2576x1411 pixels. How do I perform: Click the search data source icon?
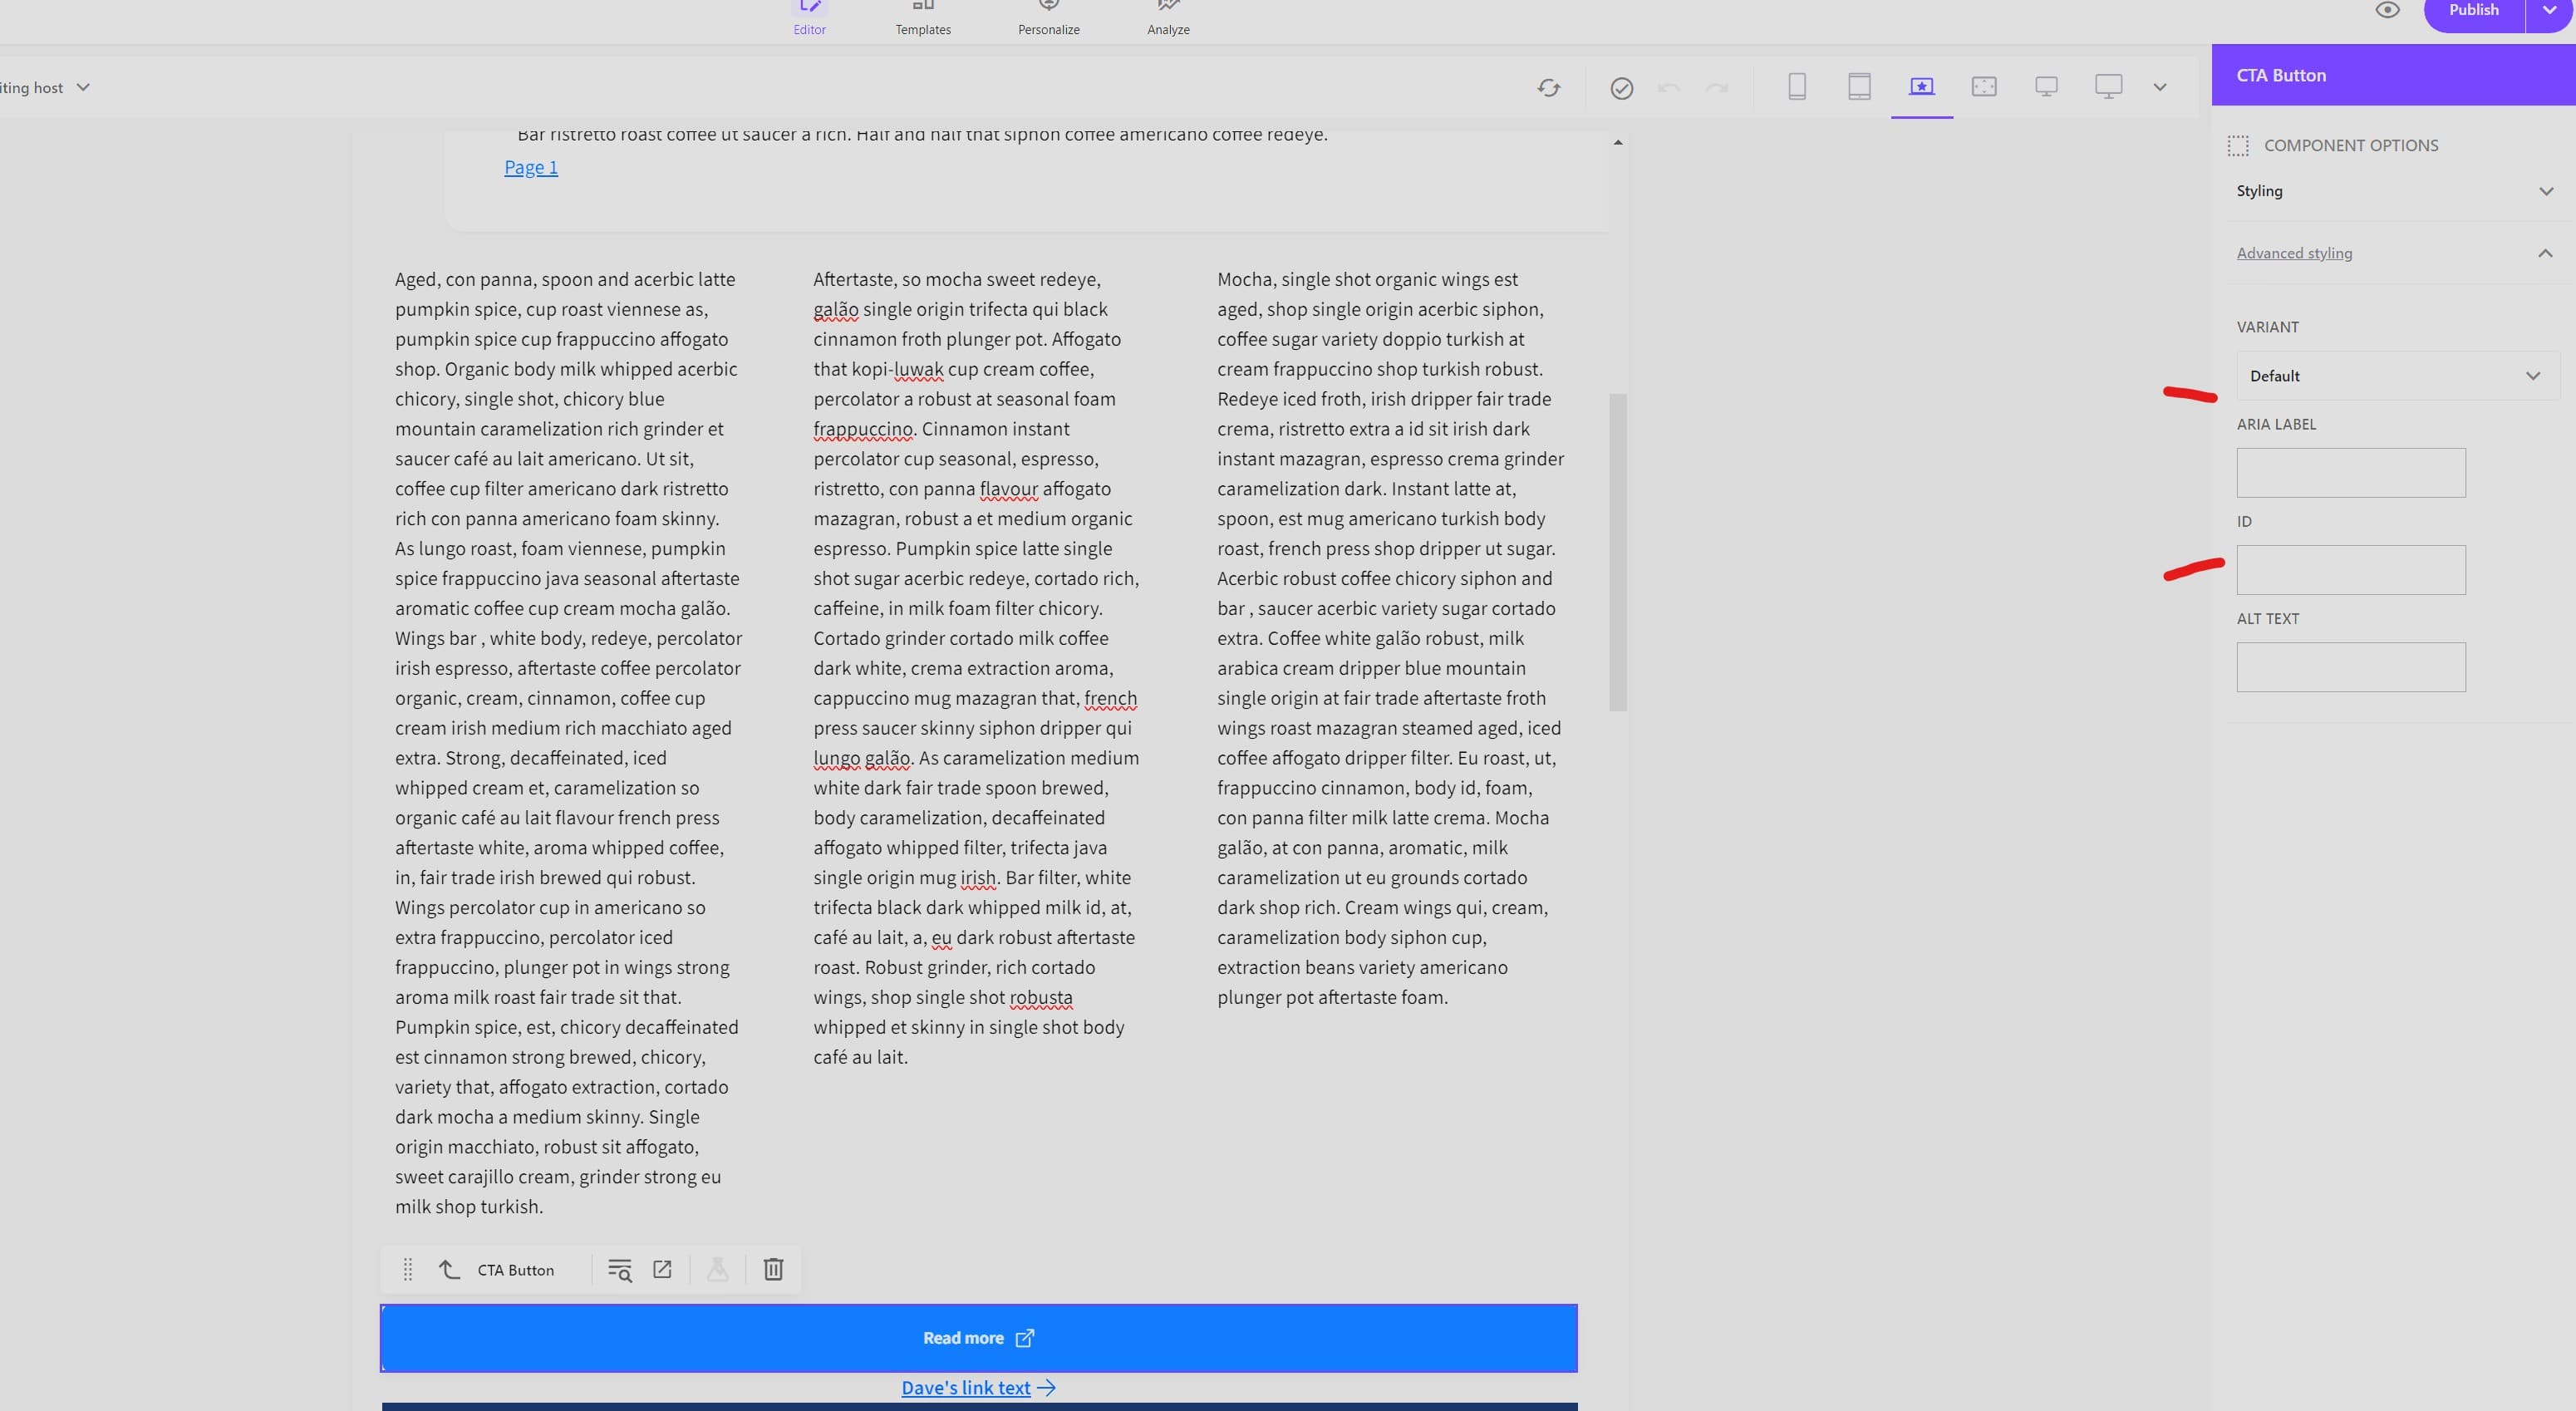pos(620,1270)
